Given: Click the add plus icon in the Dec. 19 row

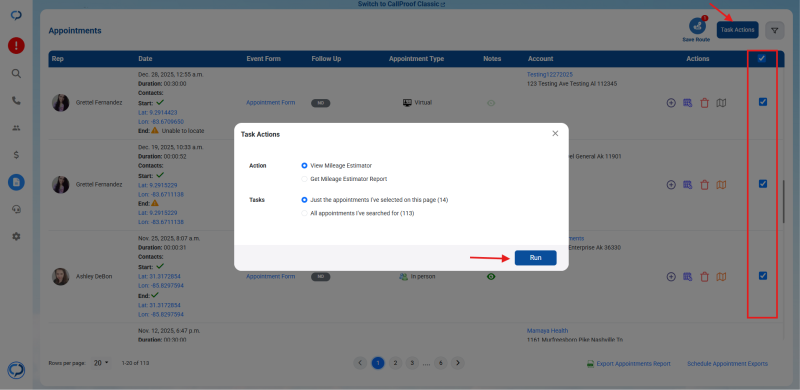Looking at the screenshot, I should pyautogui.click(x=671, y=185).
